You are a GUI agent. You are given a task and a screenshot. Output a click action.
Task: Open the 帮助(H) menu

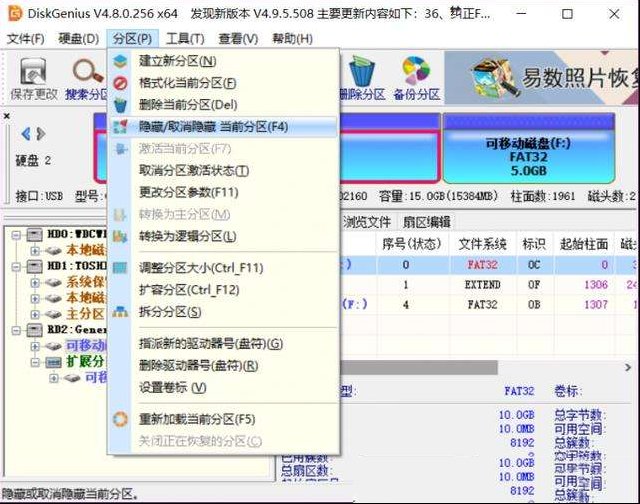coord(292,39)
